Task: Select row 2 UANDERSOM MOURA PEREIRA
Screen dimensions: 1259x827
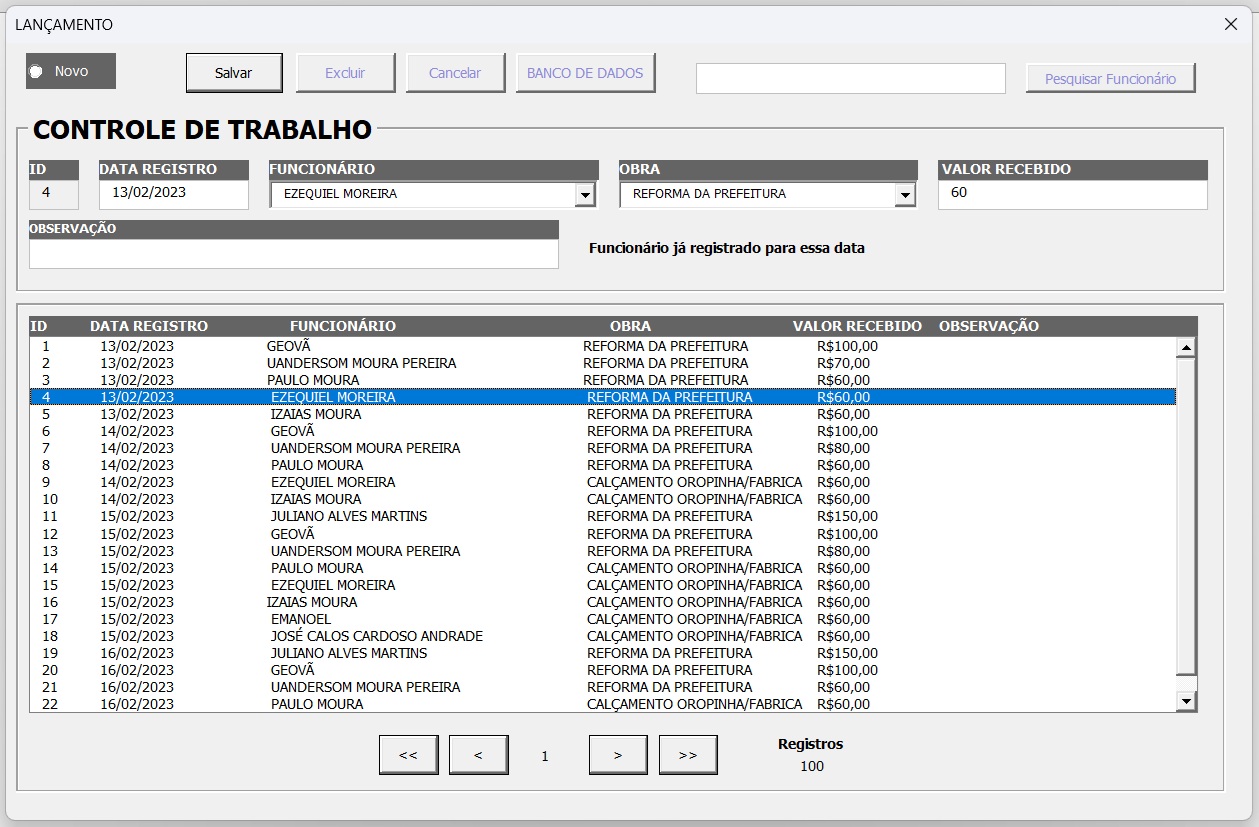Action: tap(603, 363)
